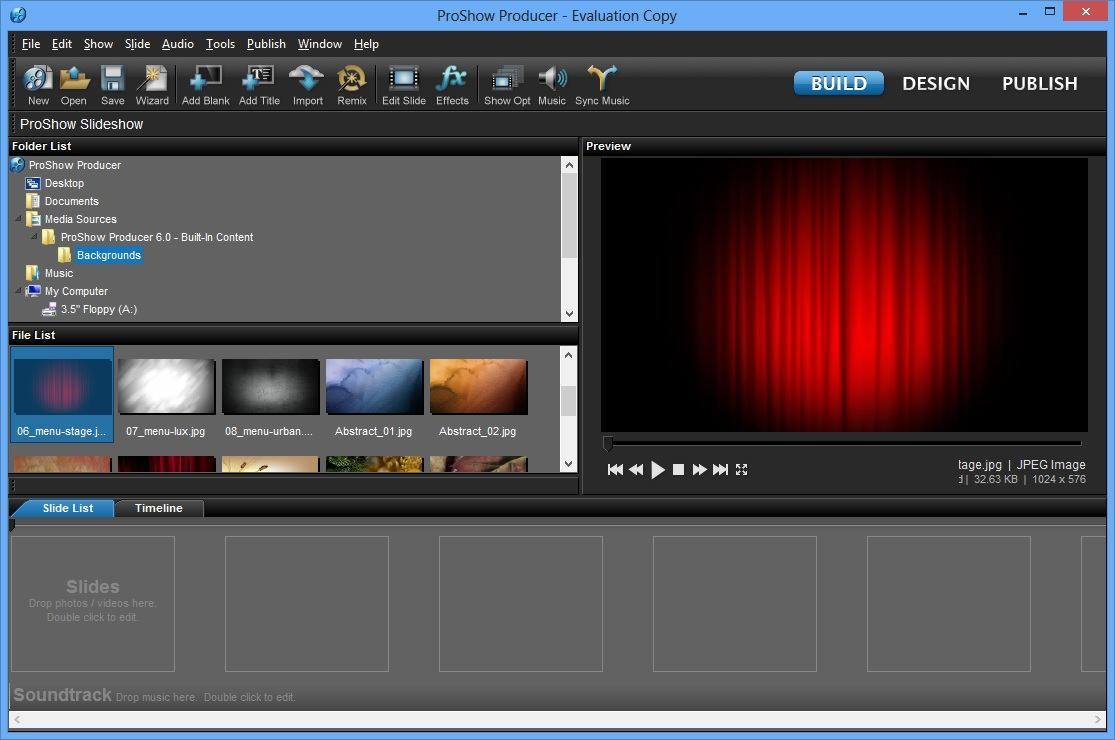Viewport: 1115px width, 740px height.
Task: Open the Help menu
Action: coord(366,44)
